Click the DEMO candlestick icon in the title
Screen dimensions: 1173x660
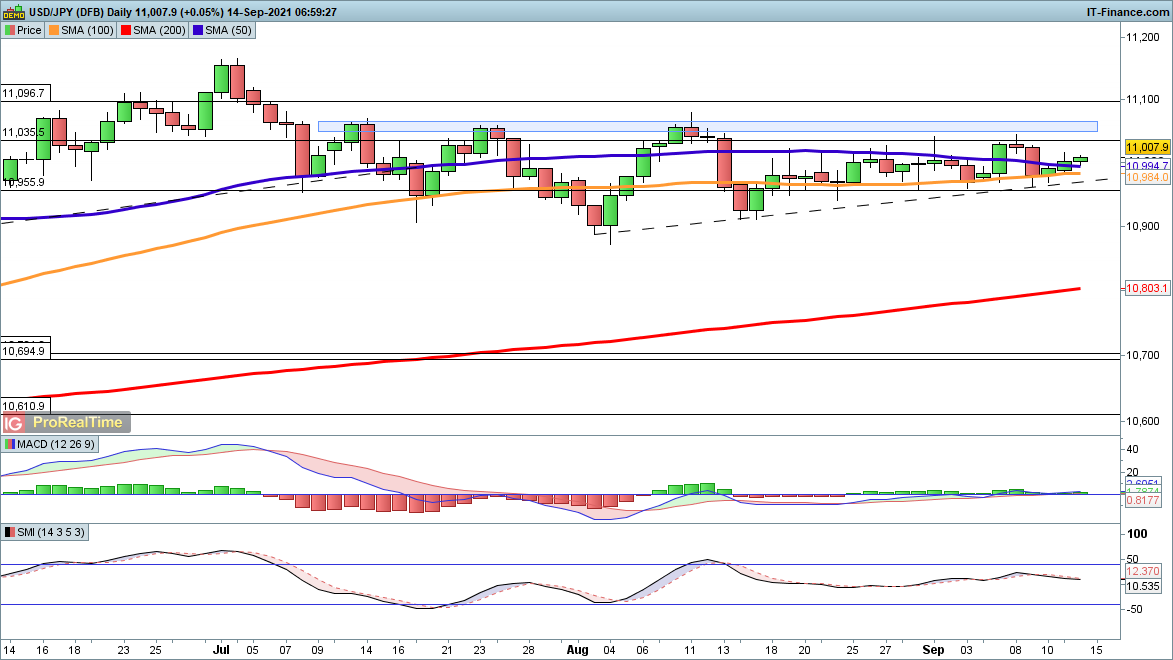point(9,11)
